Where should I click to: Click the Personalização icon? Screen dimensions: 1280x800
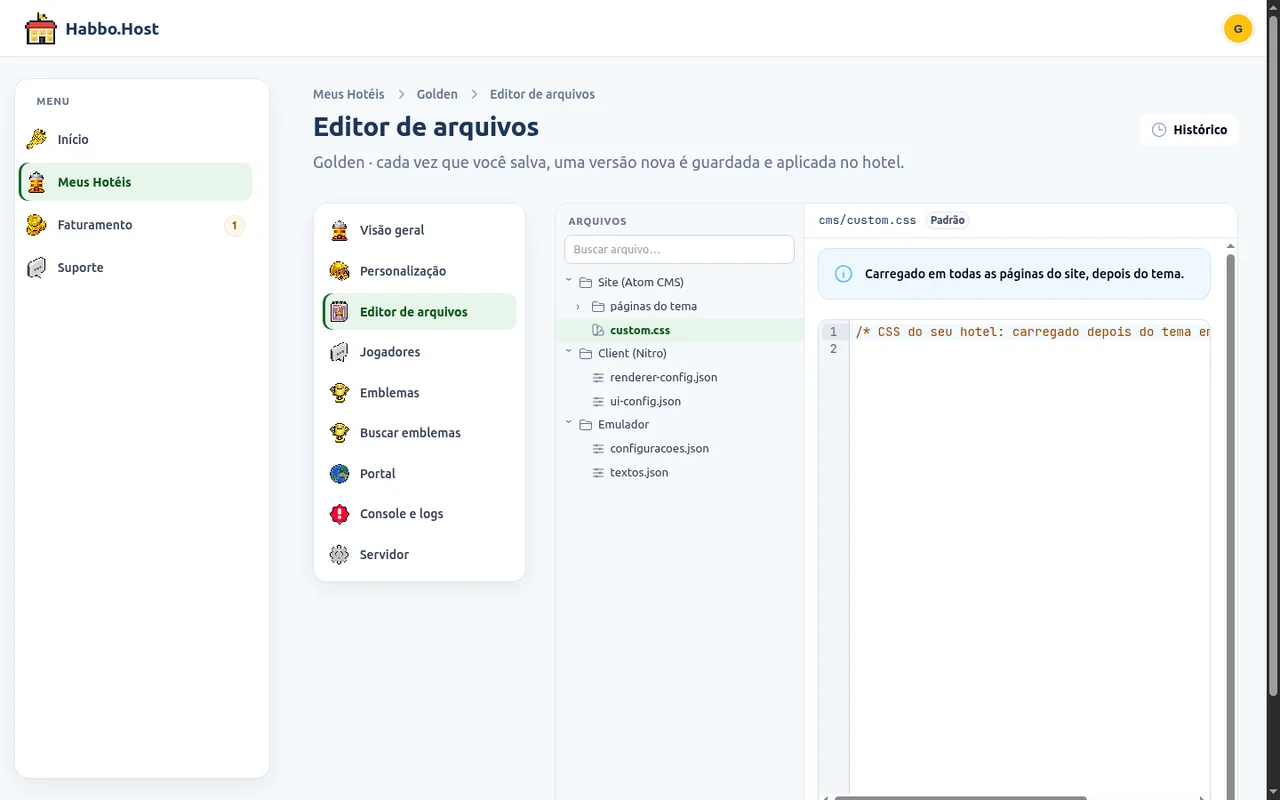coord(339,271)
